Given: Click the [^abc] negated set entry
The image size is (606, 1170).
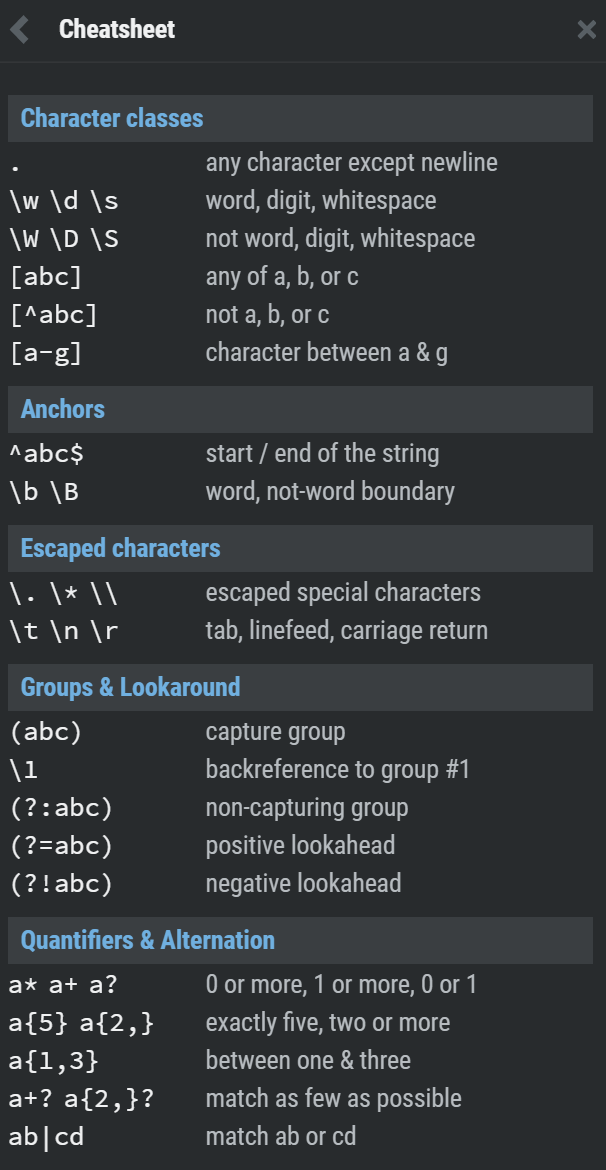Looking at the screenshot, I should [x=53, y=315].
